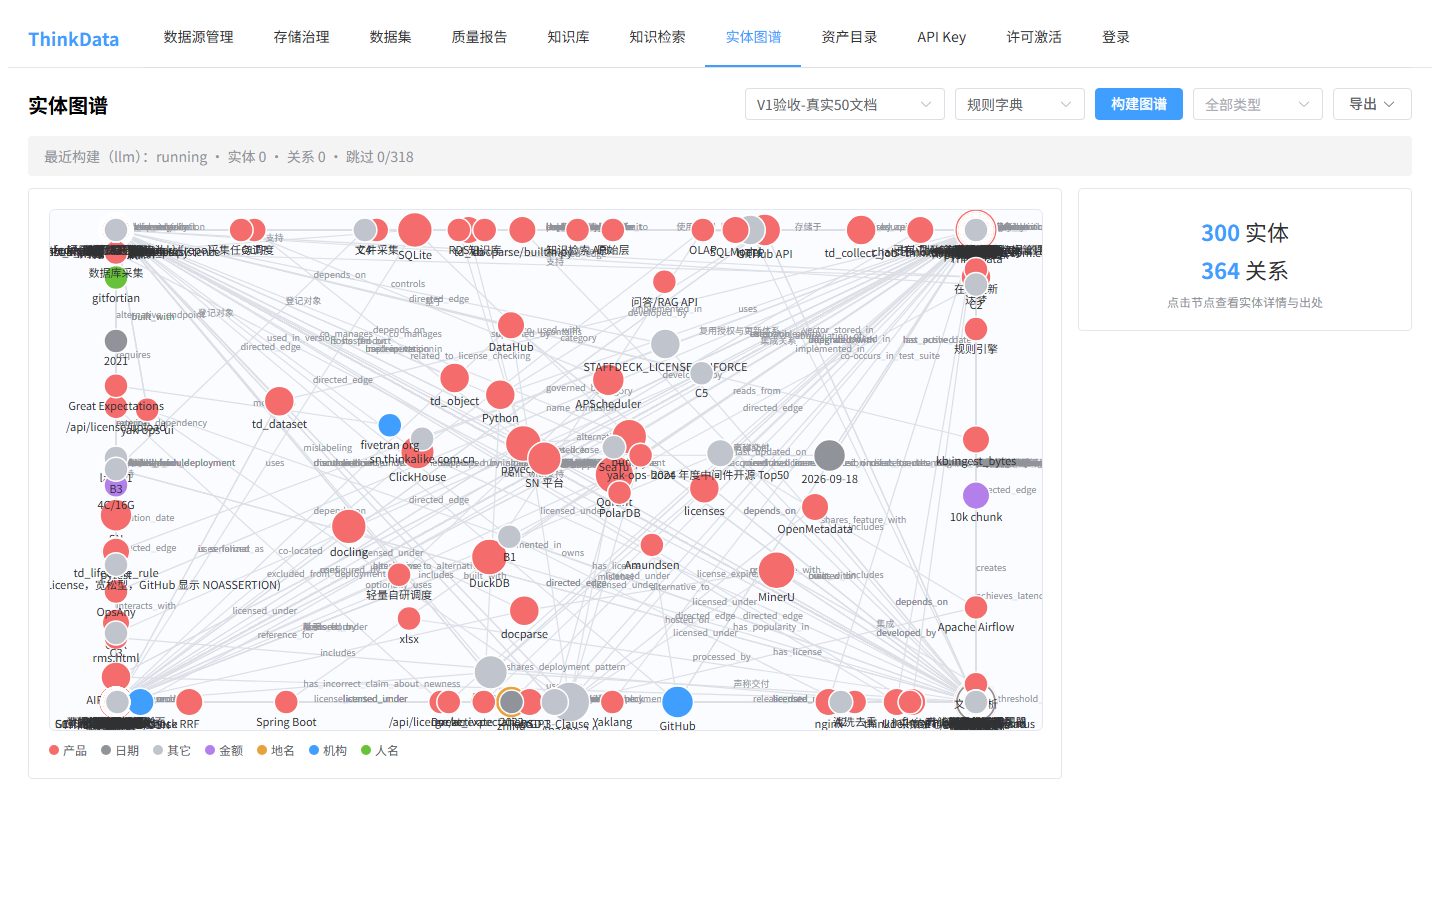Expand the 规则字典 dropdown
Viewport: 1440px width, 900px height.
[1020, 104]
